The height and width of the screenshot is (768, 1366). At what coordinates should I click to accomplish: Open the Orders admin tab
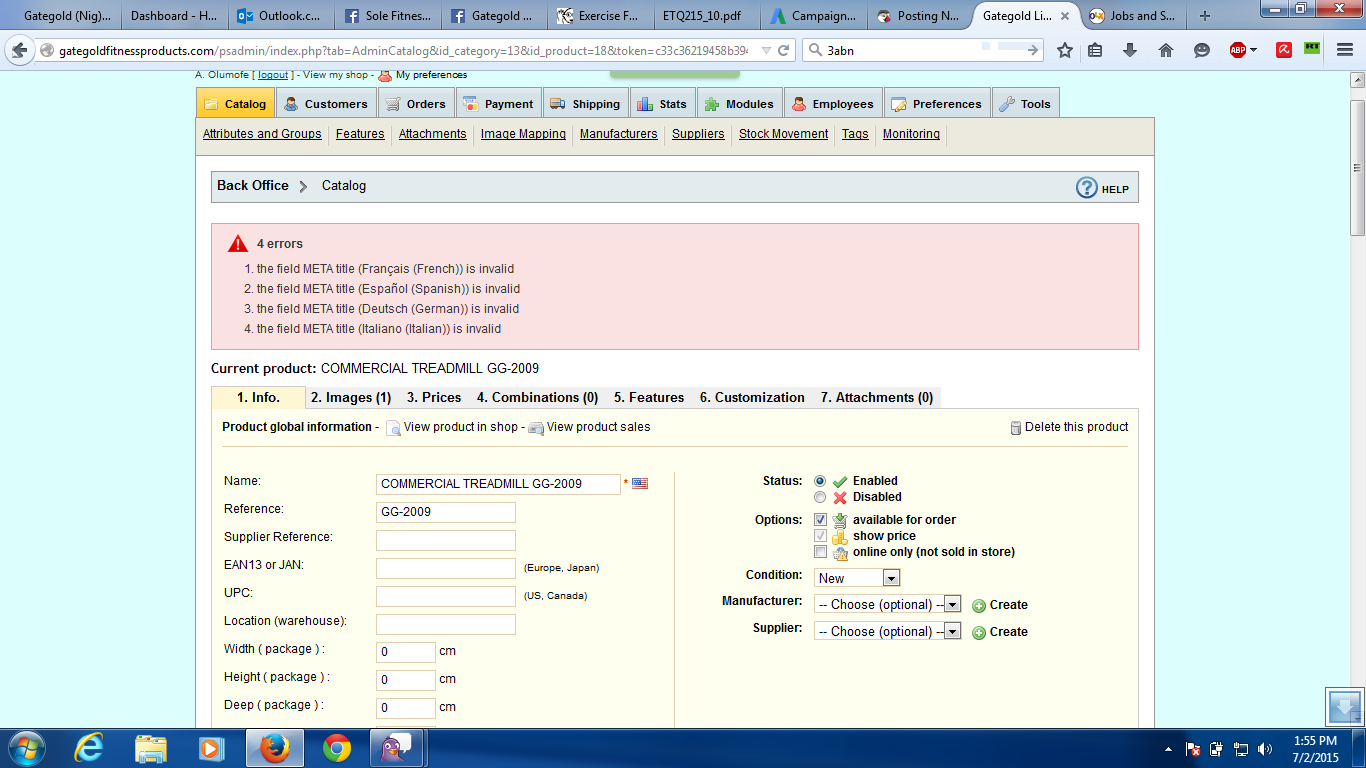(x=416, y=104)
